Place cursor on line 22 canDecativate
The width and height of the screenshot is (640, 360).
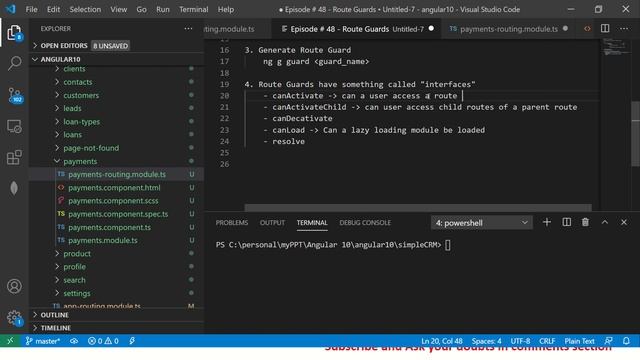302,118
